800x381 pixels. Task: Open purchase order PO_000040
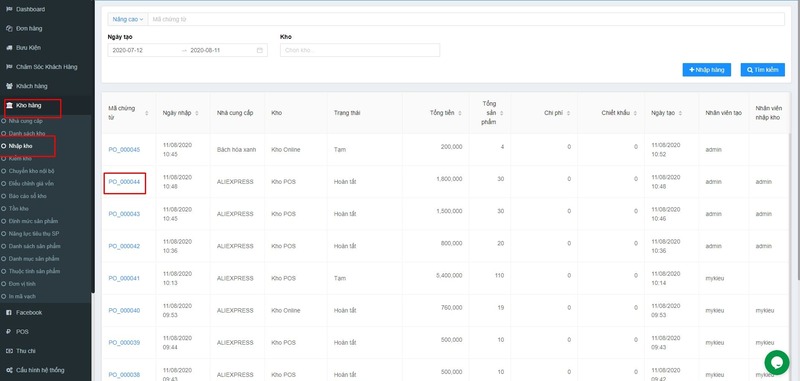click(x=124, y=310)
